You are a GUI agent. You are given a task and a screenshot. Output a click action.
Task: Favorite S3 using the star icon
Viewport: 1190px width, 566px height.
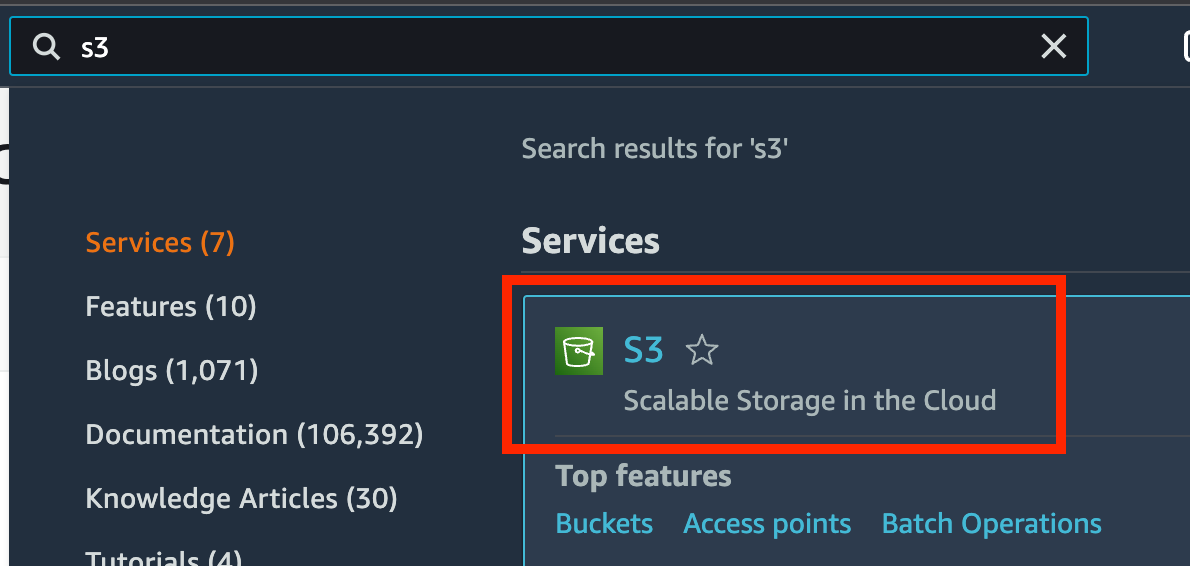(702, 351)
